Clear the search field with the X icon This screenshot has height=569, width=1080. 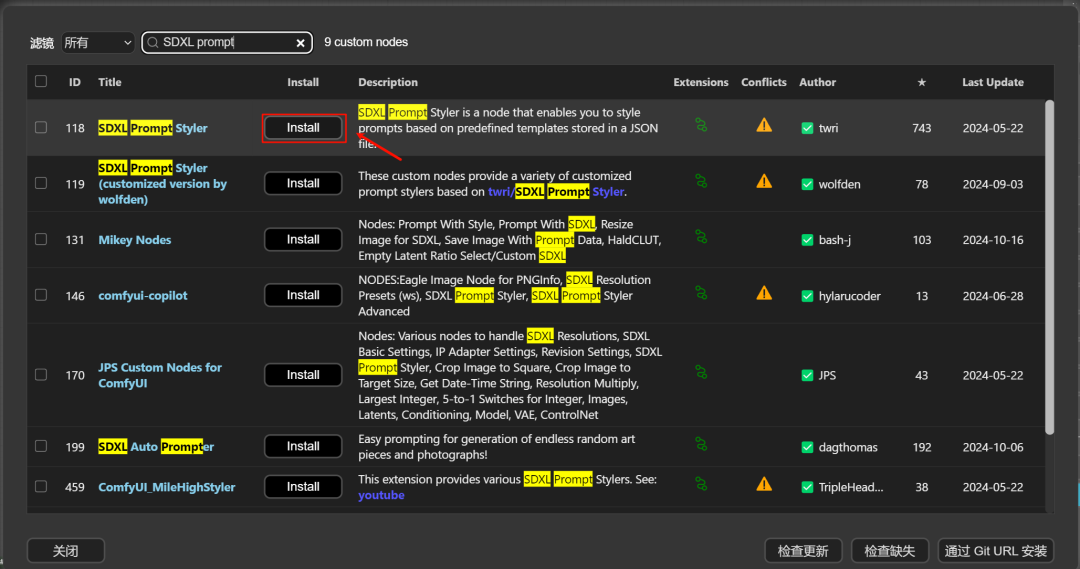click(x=300, y=43)
